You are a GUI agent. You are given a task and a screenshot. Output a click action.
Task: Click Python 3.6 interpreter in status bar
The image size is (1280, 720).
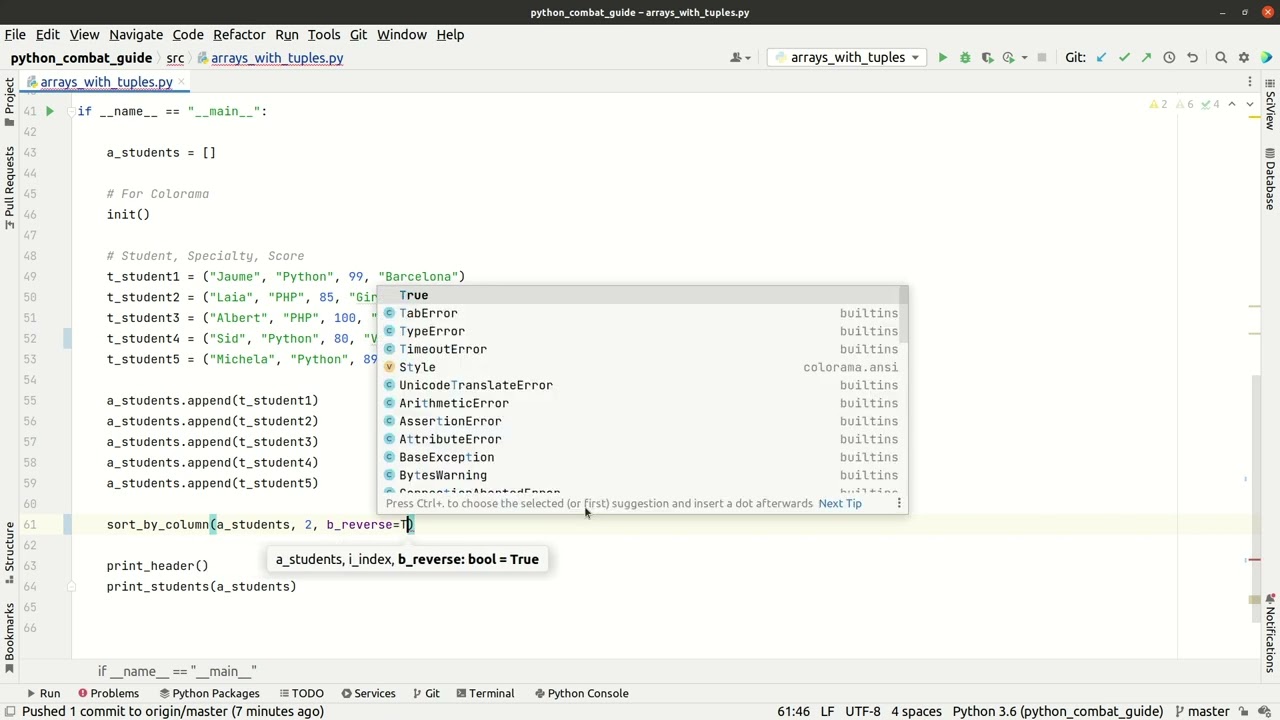point(1057,711)
